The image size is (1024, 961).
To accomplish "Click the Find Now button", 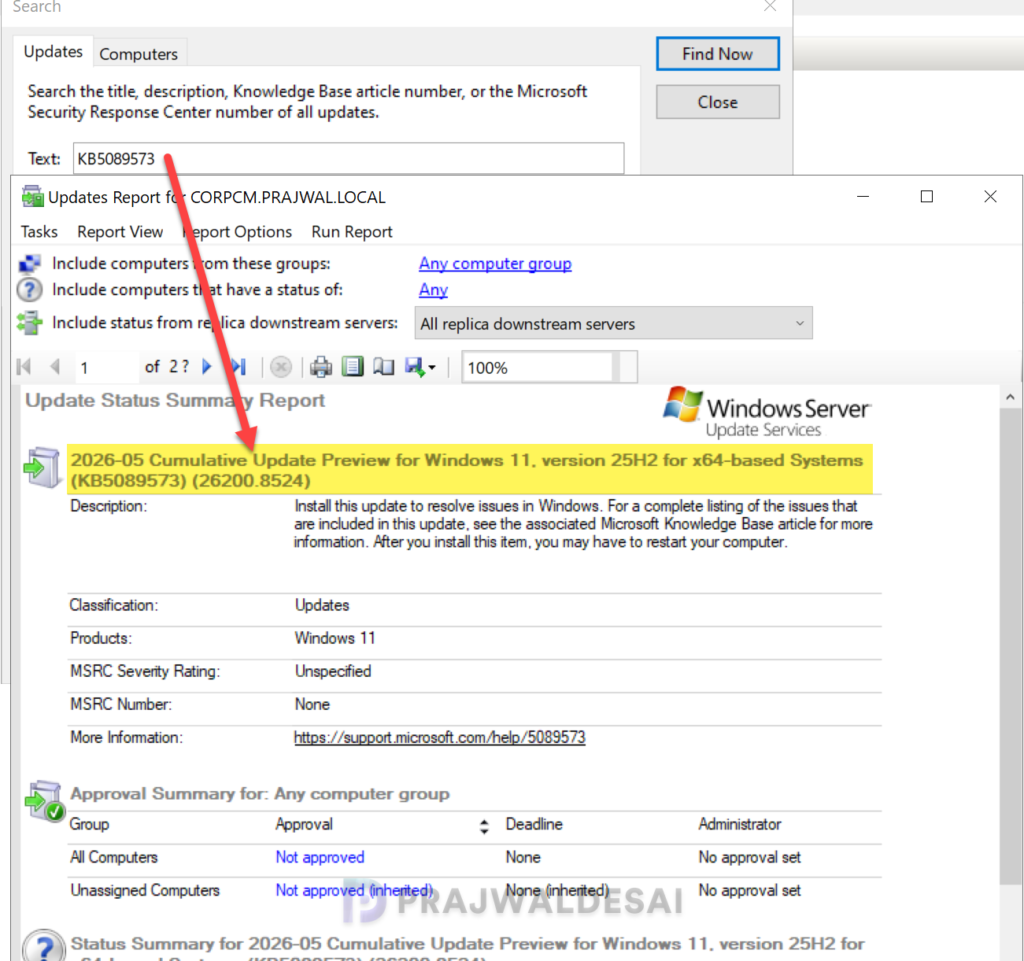I will (x=718, y=54).
